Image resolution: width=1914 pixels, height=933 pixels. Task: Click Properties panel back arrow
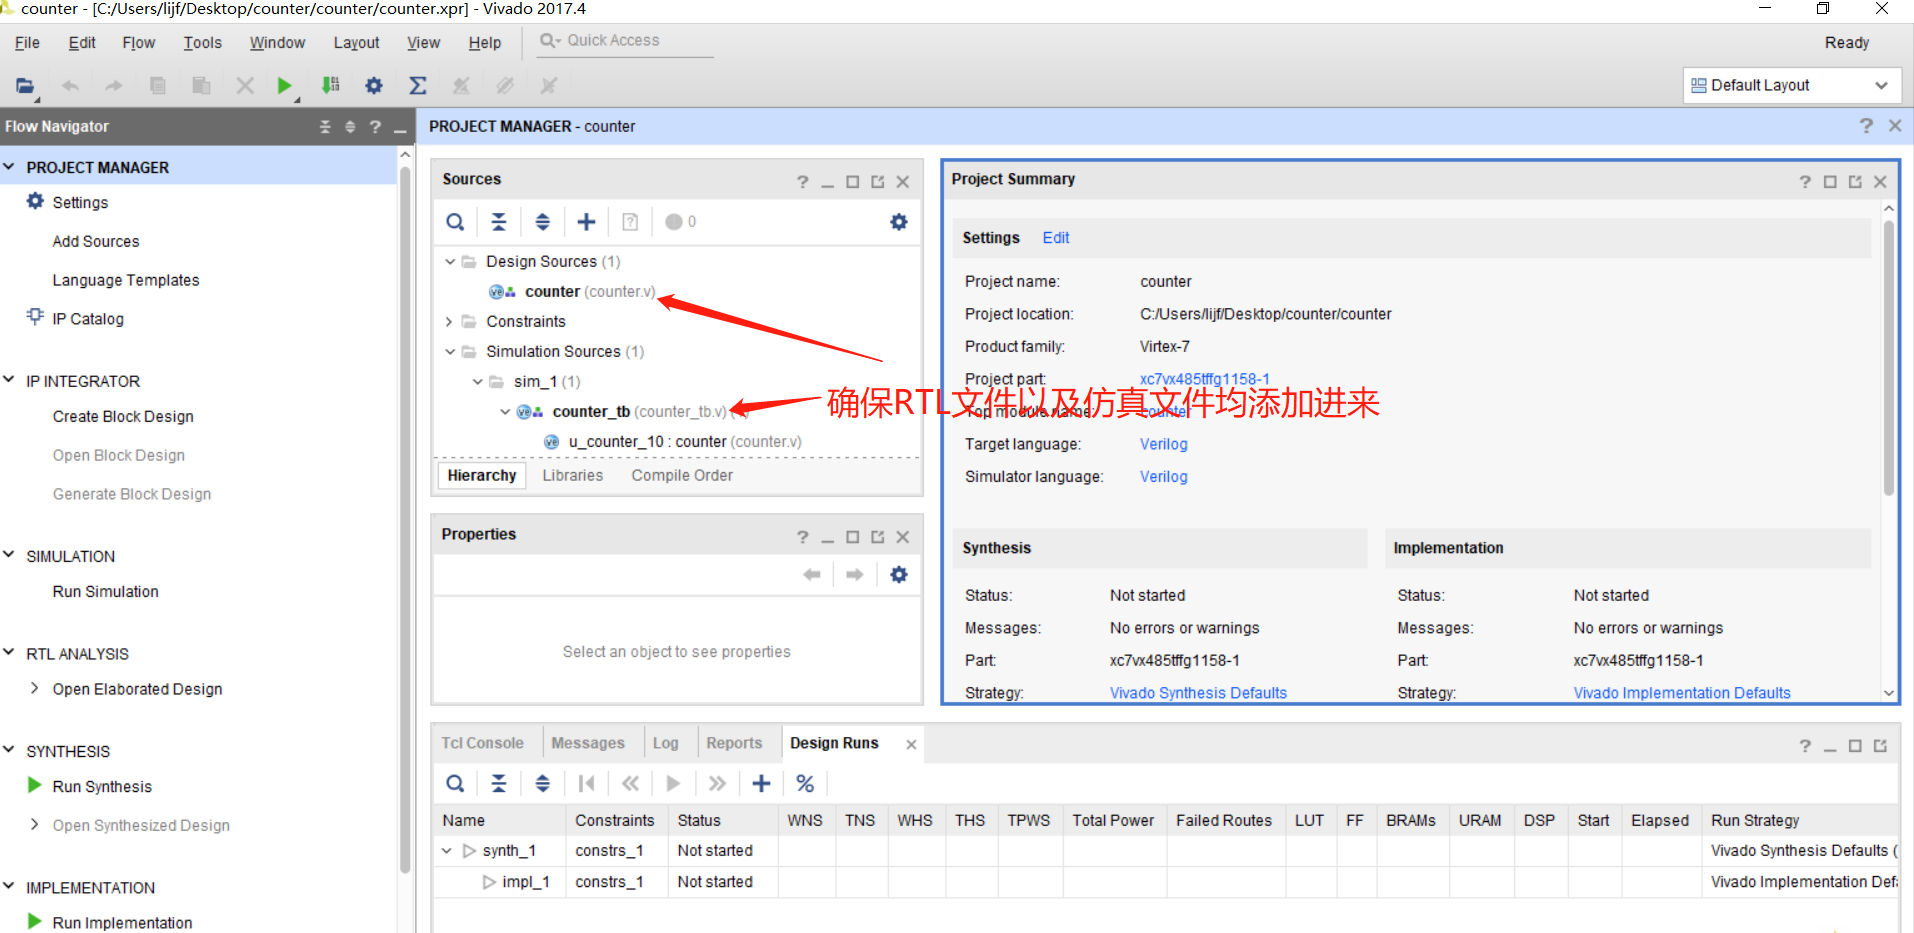(812, 575)
